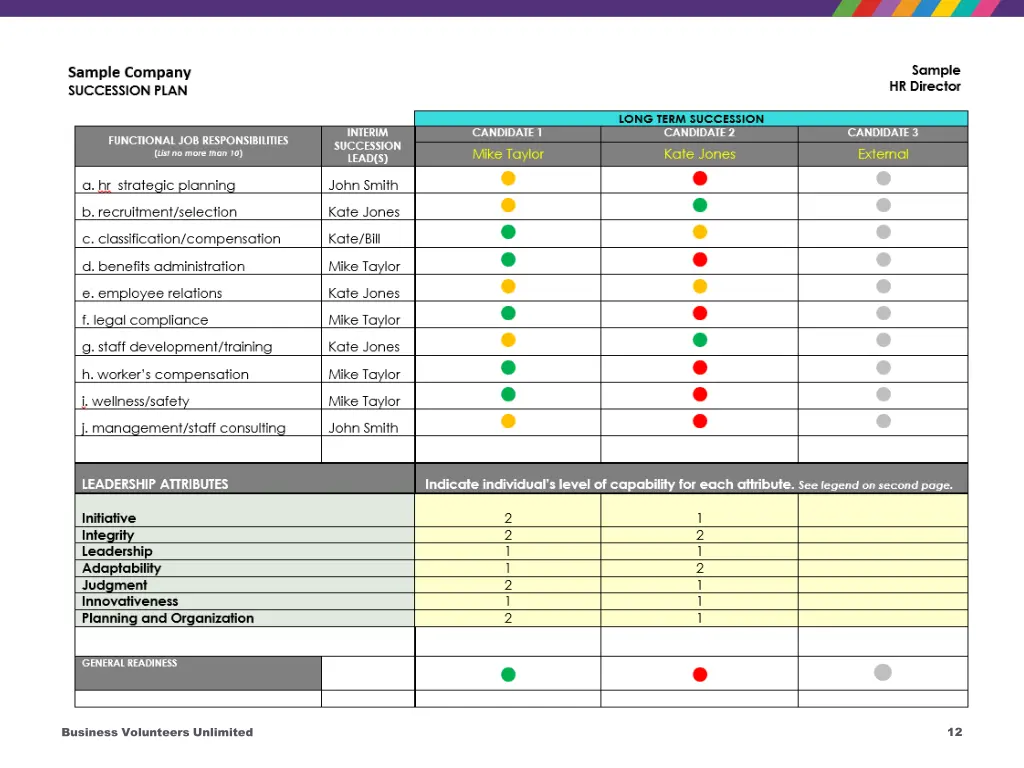The image size is (1024, 768).
Task: Click the 'Planning and Organization' attribute label
Action: pos(168,618)
